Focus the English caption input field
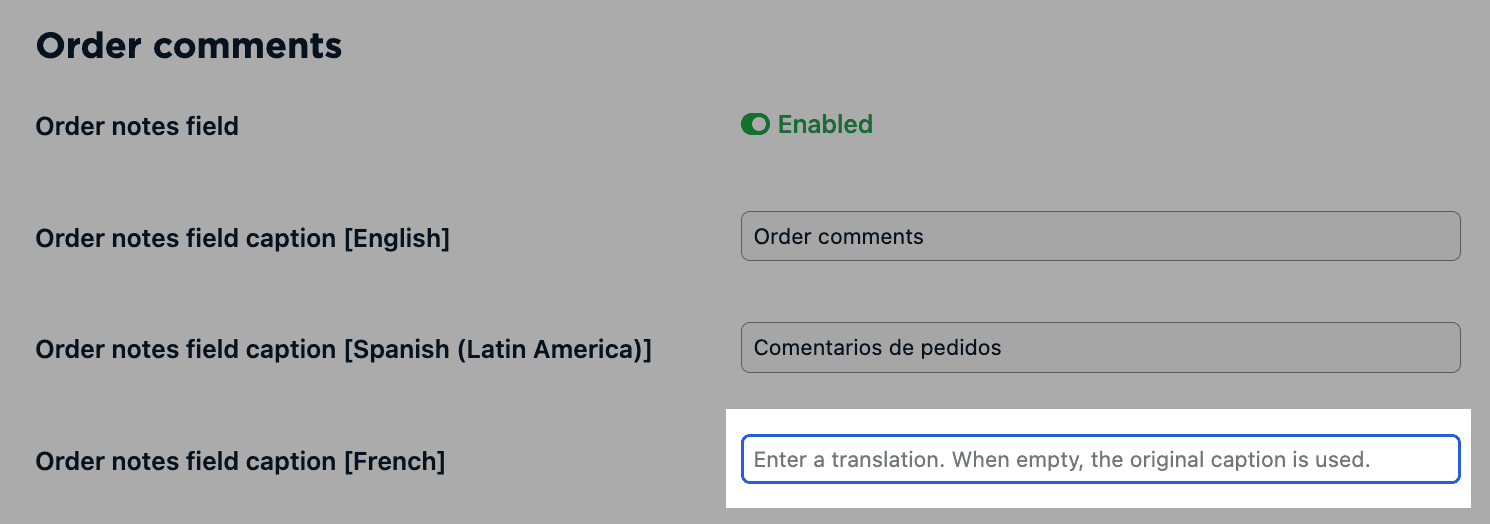1490x524 pixels. 1100,236
